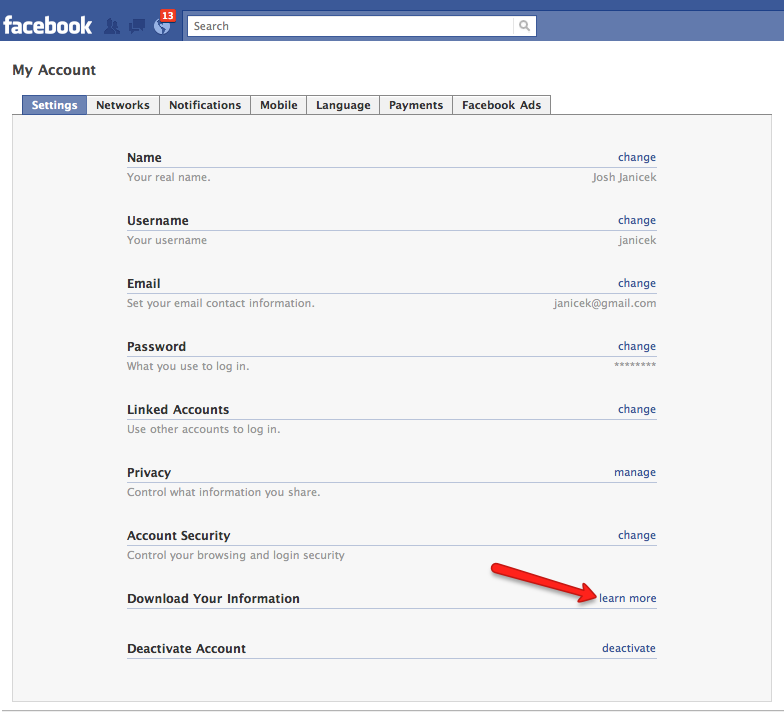Click the Username section heading
The image size is (784, 712).
click(x=158, y=220)
